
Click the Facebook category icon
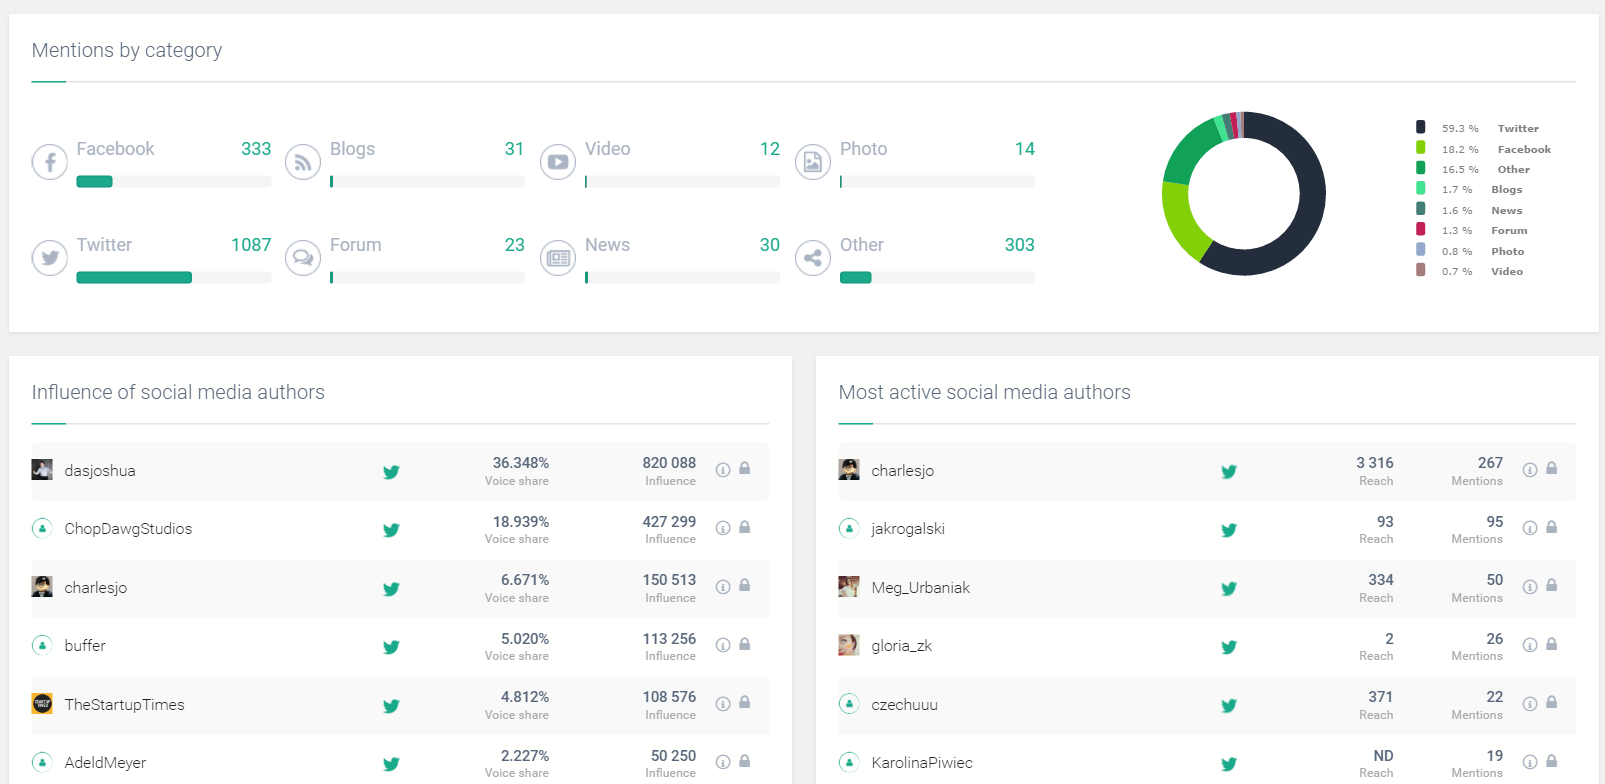pos(49,162)
